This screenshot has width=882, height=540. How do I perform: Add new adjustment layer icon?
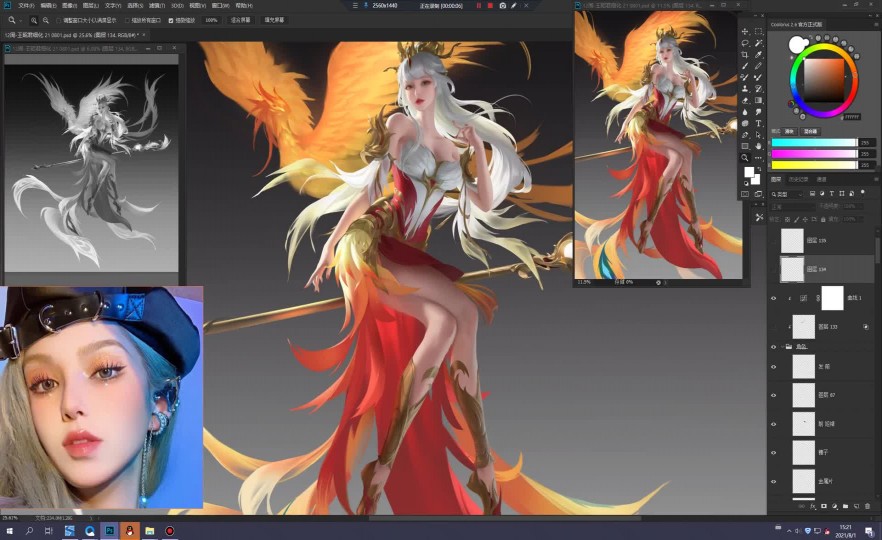pyautogui.click(x=835, y=506)
